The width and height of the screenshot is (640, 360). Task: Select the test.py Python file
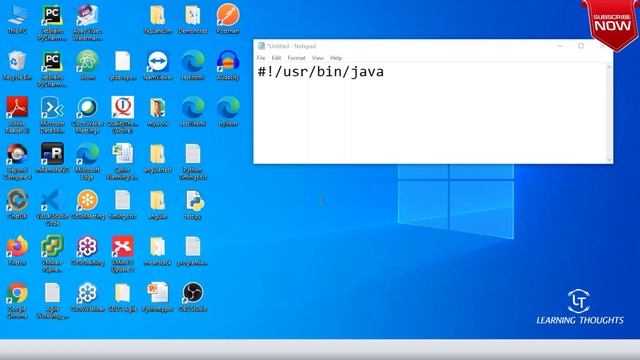coord(193,205)
